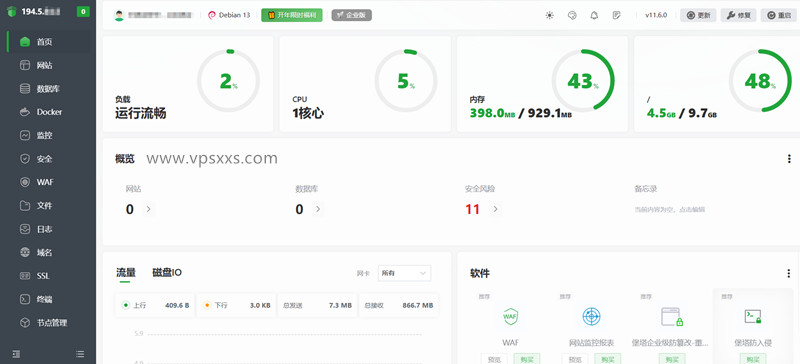Screen dimensions: 800x364
Task: Click the 开年限时福利 promotion button
Action: [x=292, y=15]
